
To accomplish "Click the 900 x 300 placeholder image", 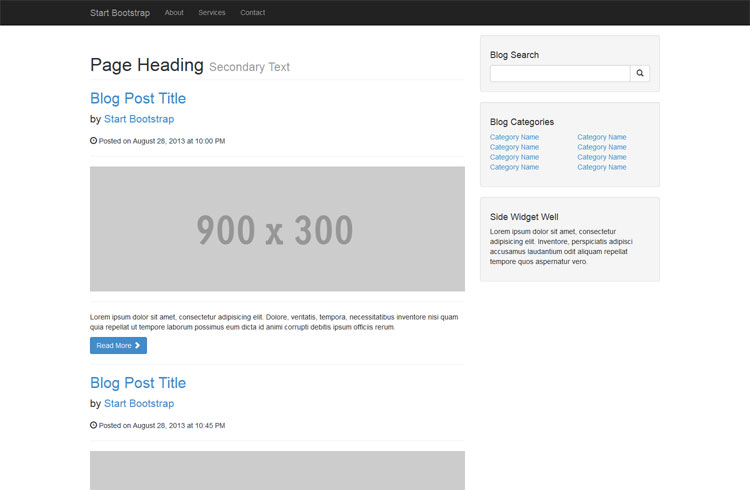I will coord(277,229).
